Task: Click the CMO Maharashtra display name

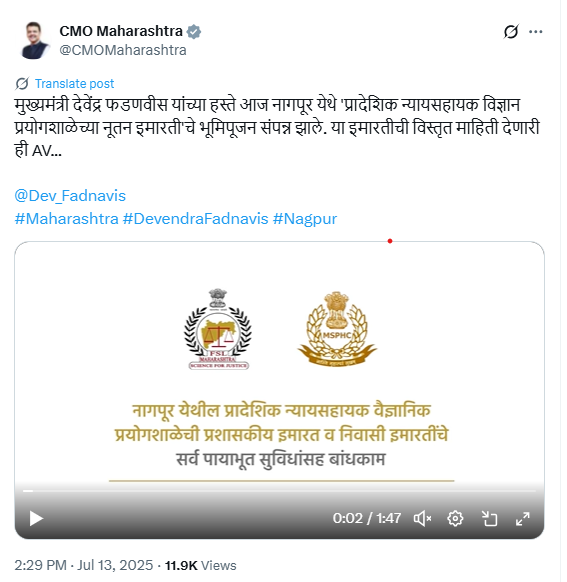Action: click(121, 31)
